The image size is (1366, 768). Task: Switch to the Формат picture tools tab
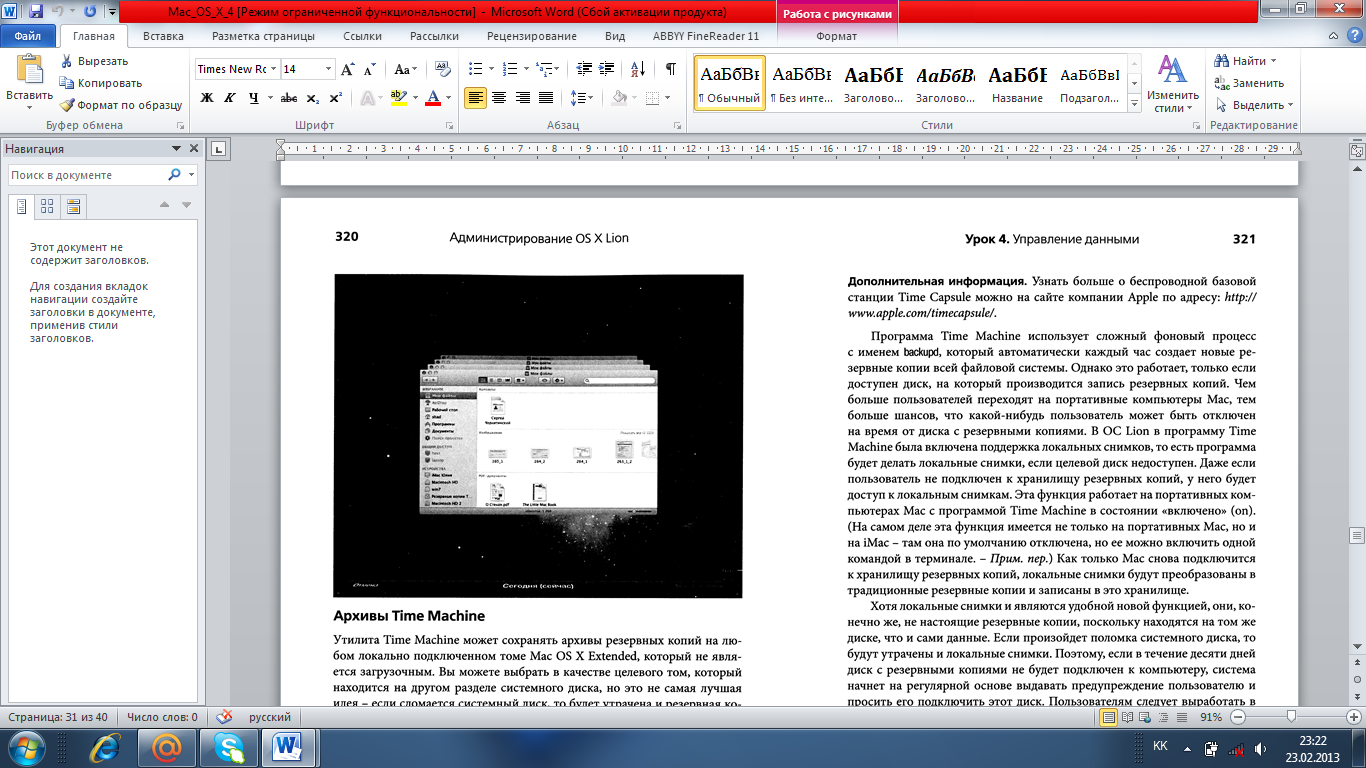[x=836, y=36]
